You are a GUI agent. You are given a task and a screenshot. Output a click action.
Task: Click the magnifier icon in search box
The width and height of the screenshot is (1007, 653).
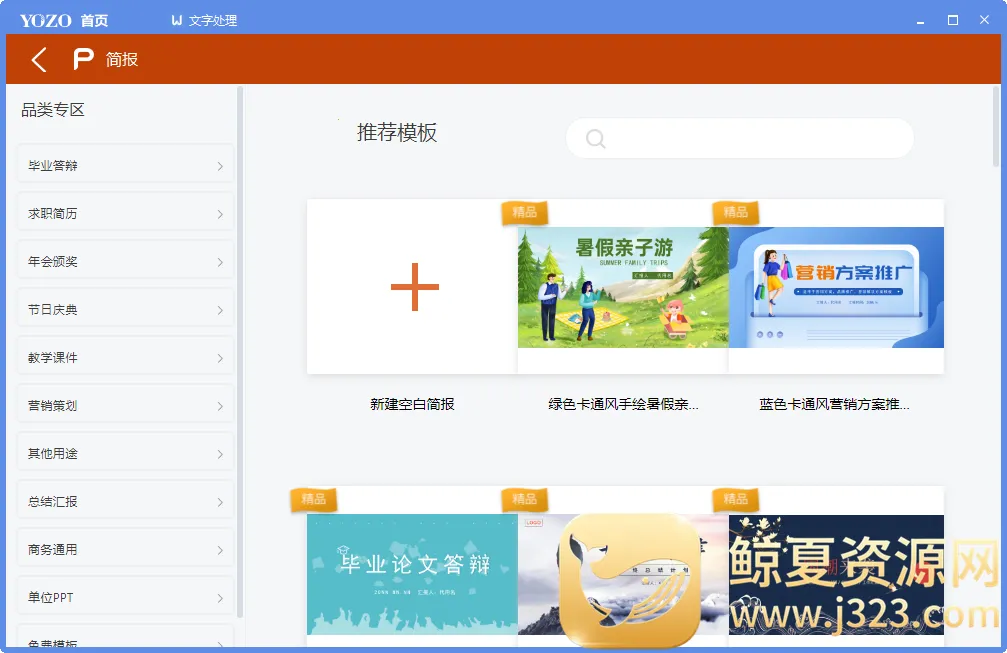tap(596, 139)
